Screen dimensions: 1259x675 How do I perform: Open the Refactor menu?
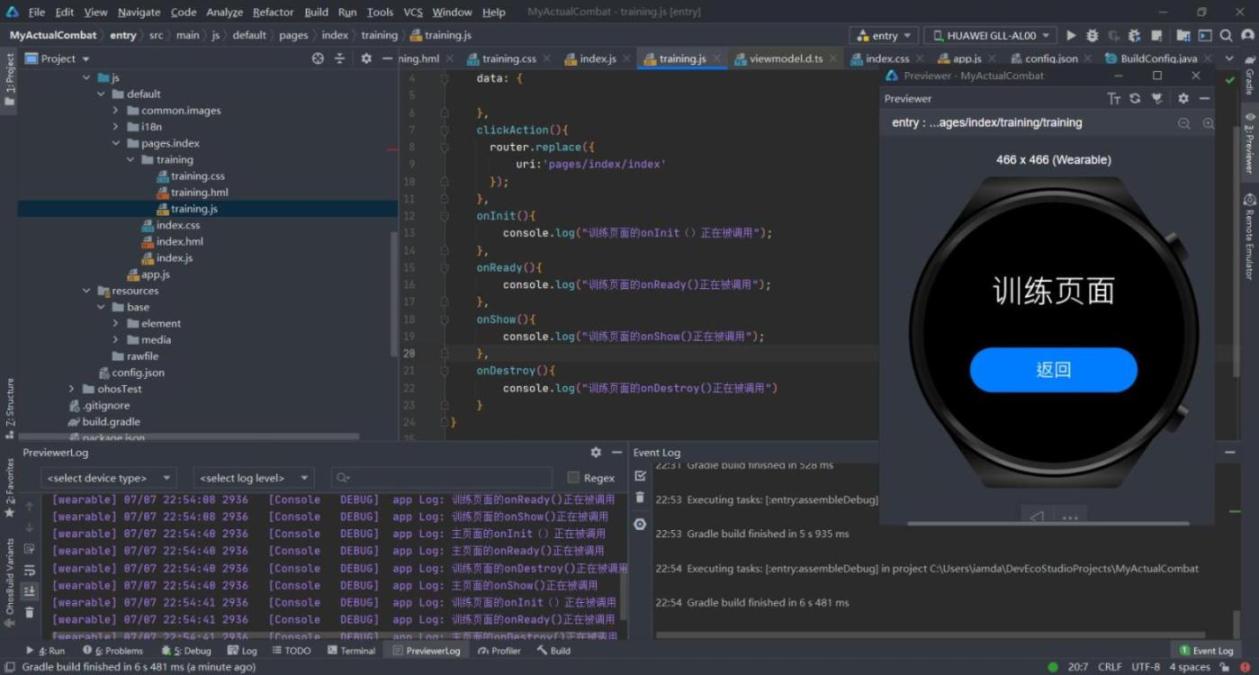pyautogui.click(x=272, y=12)
